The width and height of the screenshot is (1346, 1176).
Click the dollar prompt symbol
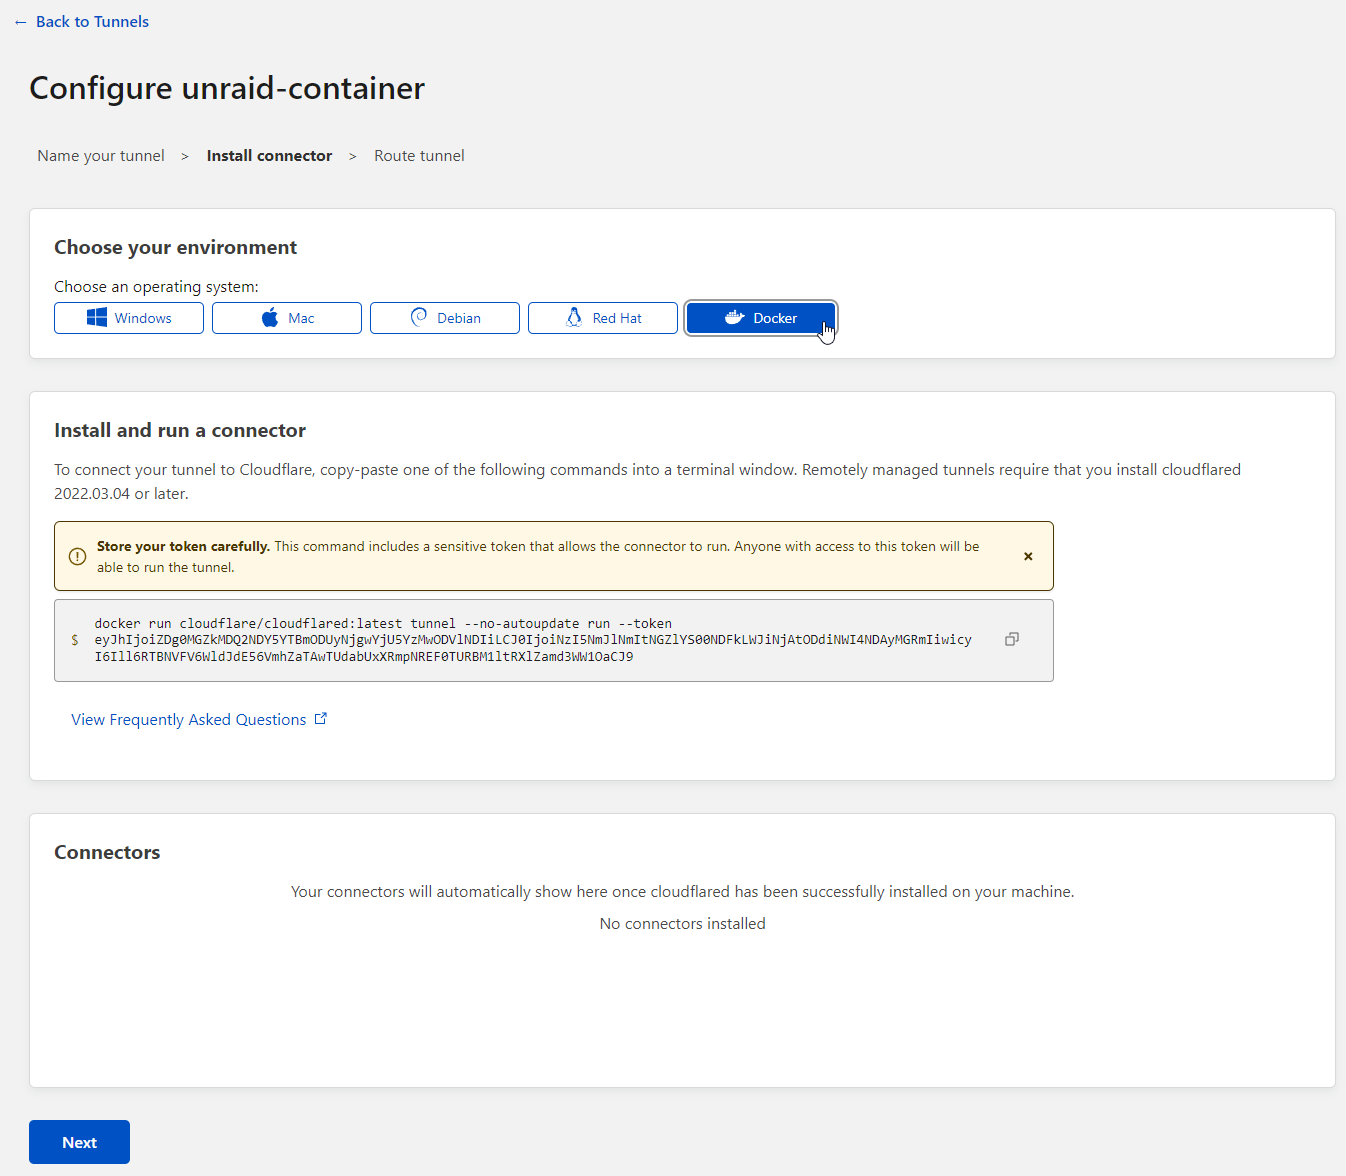pos(75,640)
